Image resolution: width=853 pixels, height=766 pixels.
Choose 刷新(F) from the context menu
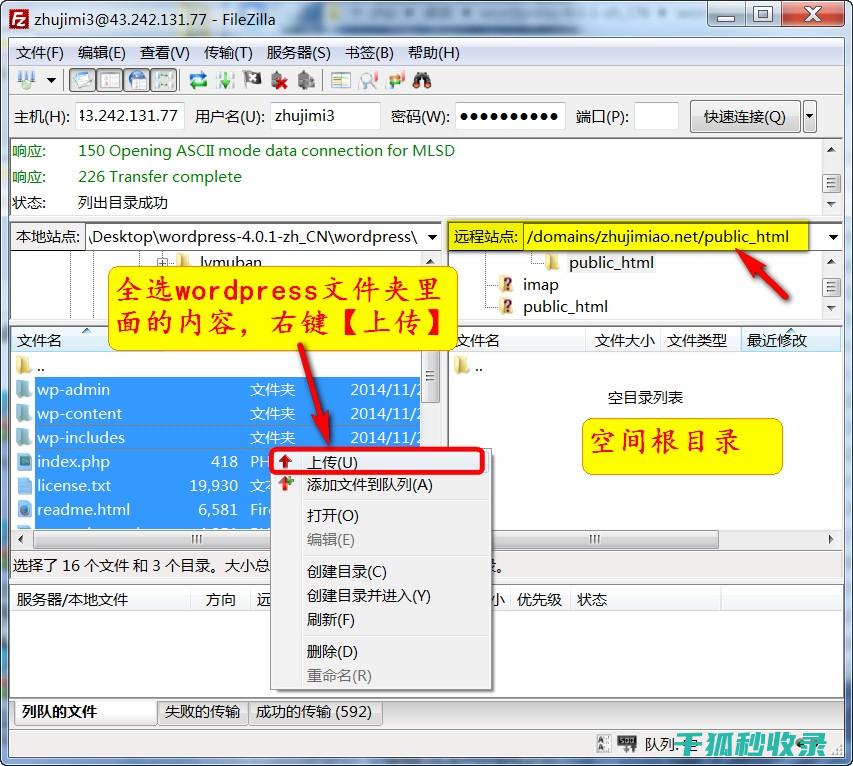(x=381, y=620)
